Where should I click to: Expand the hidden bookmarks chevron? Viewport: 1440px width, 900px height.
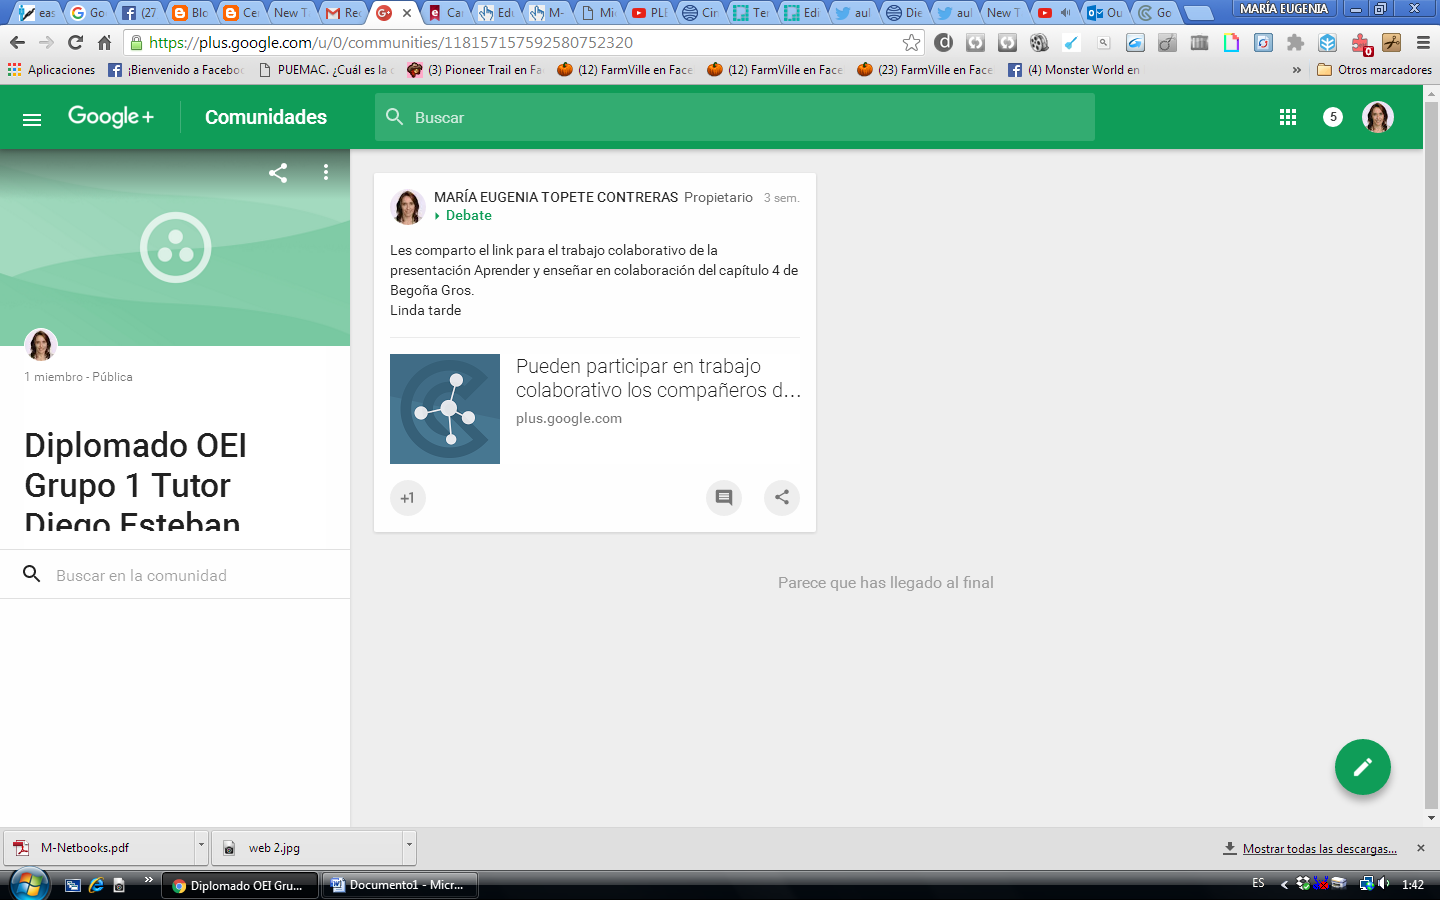coord(1297,70)
